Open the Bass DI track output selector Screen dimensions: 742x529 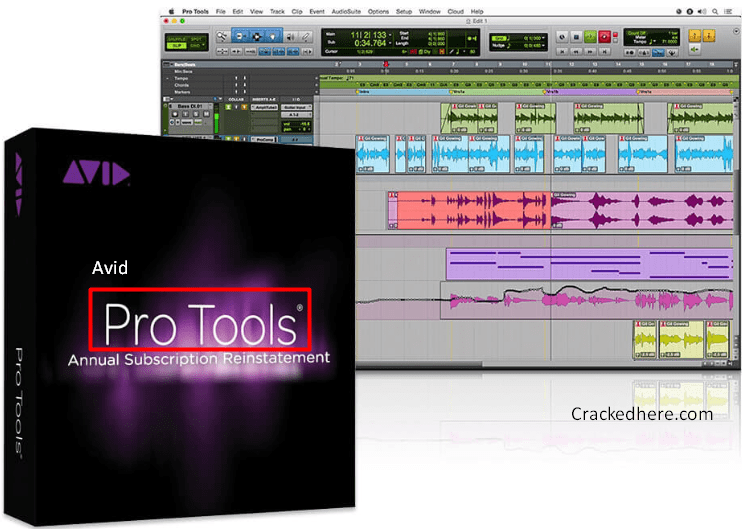(x=296, y=115)
